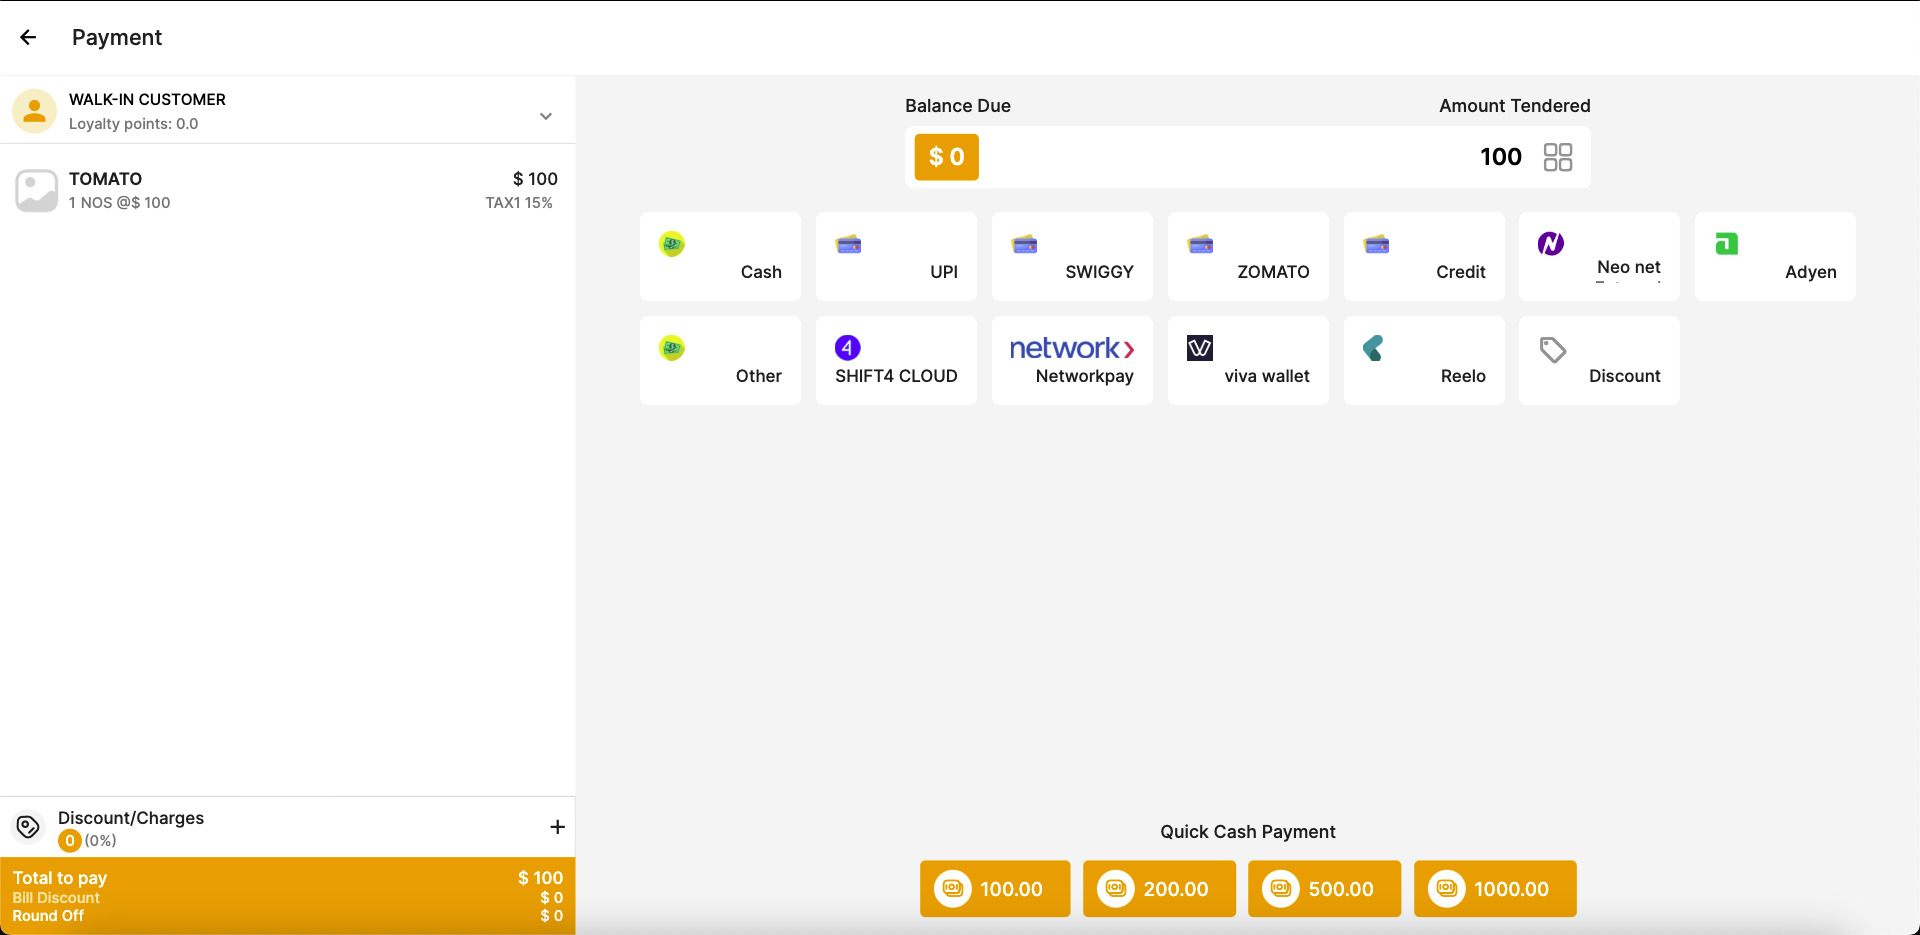Open the numeric keypad grid icon
The image size is (1920, 935).
(x=1558, y=157)
